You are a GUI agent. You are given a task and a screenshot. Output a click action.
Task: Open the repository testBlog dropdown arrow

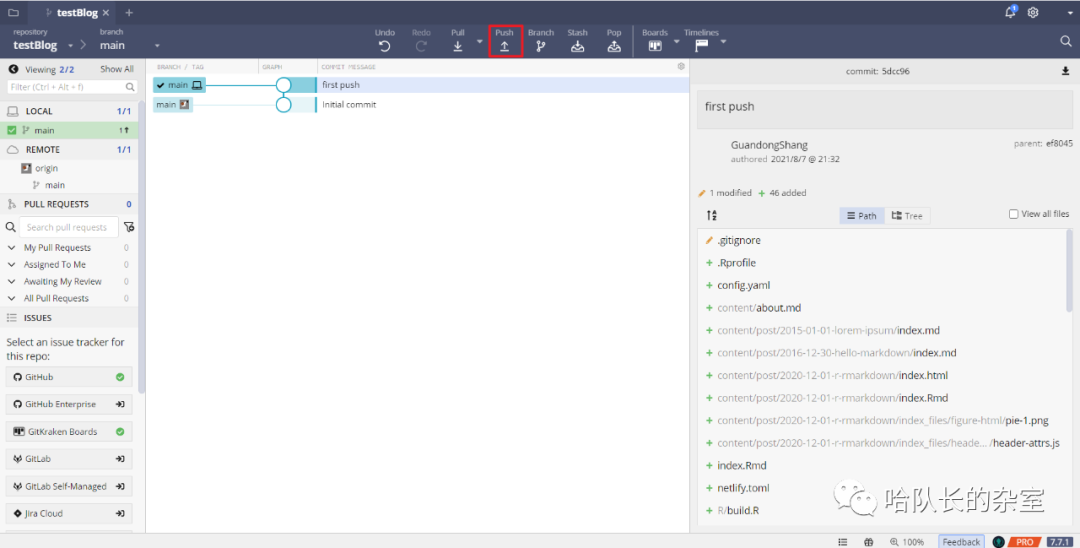point(70,46)
